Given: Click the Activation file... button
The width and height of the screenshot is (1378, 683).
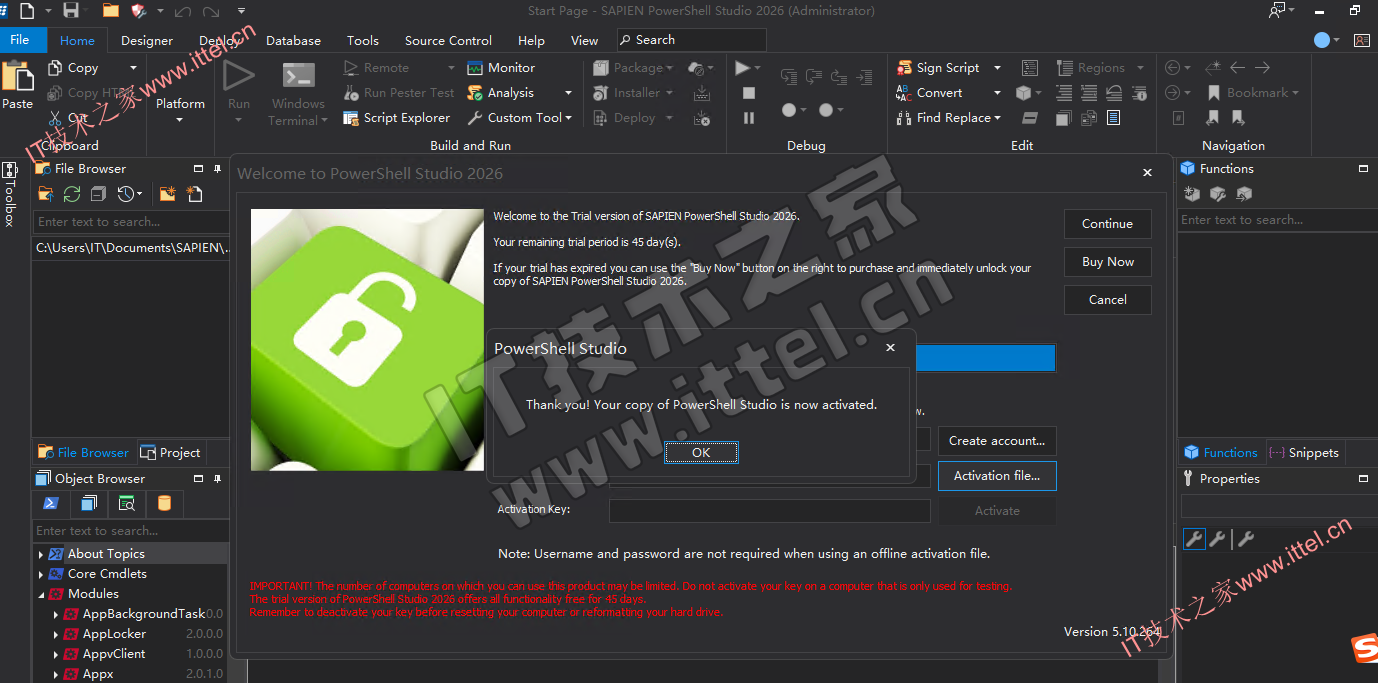Looking at the screenshot, I should coord(996,476).
